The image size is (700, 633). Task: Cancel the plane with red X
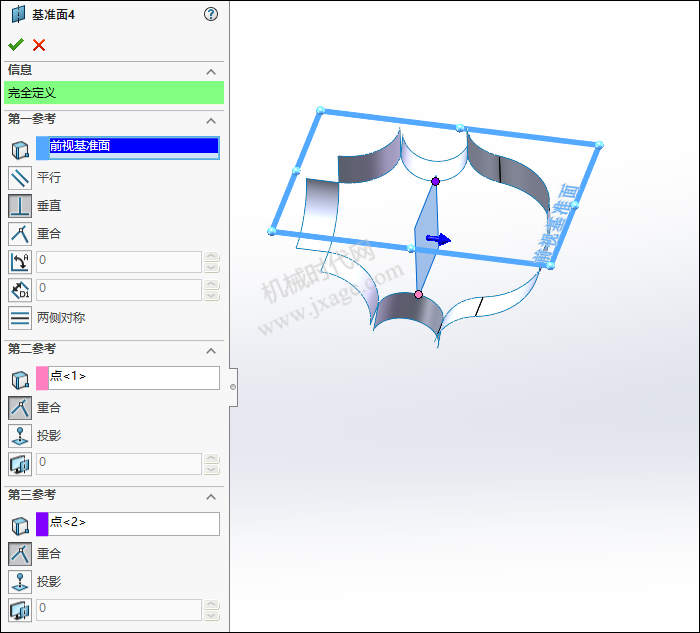[x=39, y=45]
